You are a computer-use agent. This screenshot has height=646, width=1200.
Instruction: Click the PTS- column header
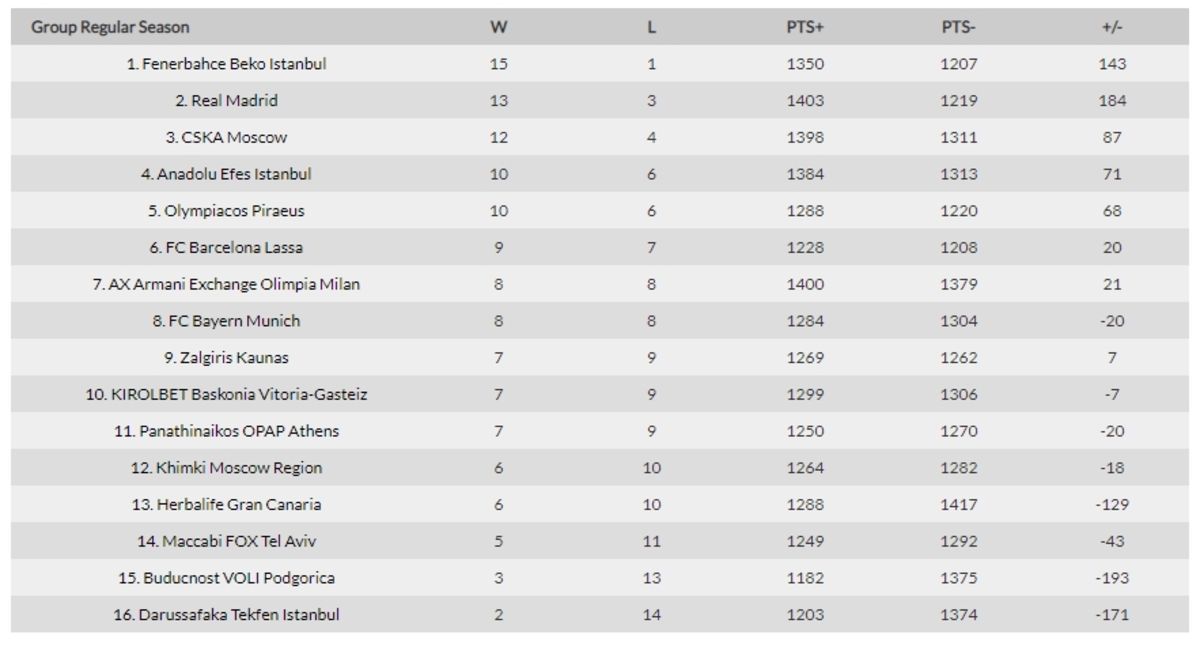(958, 27)
